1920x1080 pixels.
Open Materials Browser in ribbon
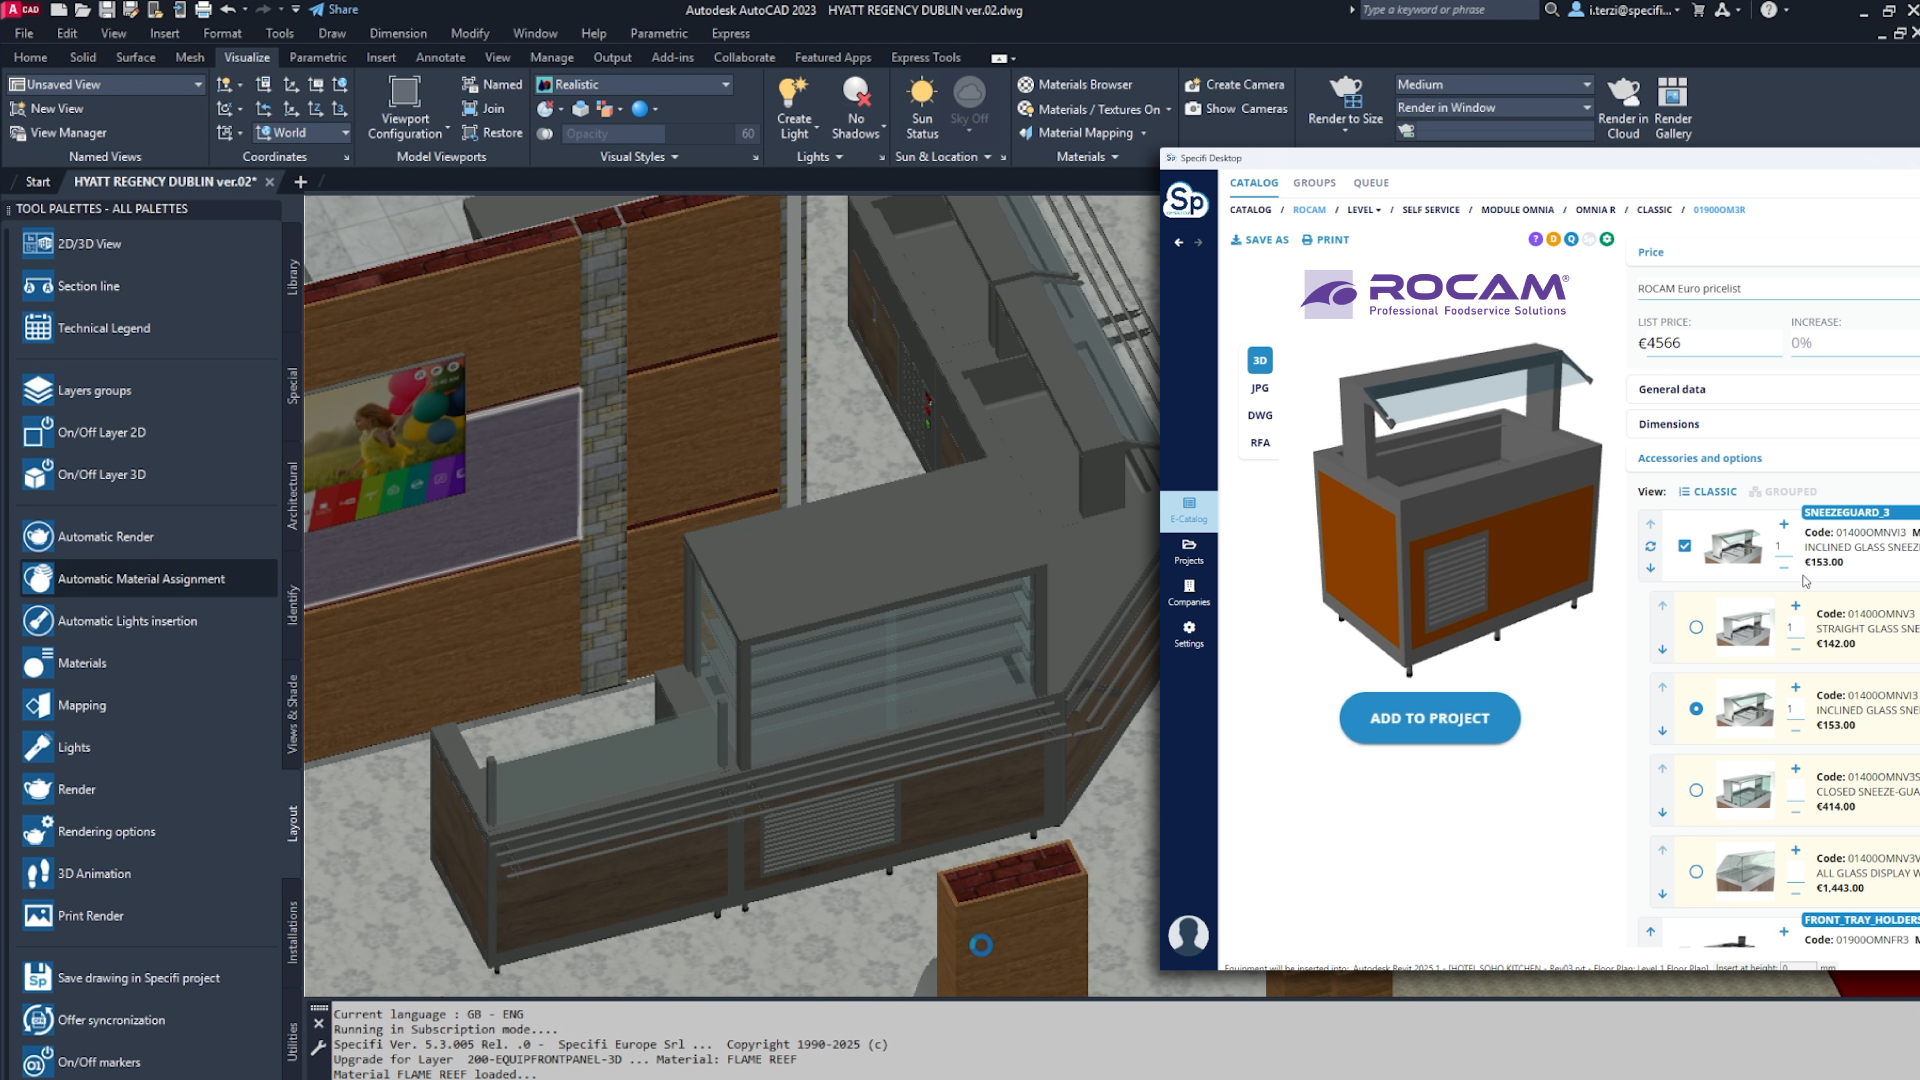click(1075, 84)
